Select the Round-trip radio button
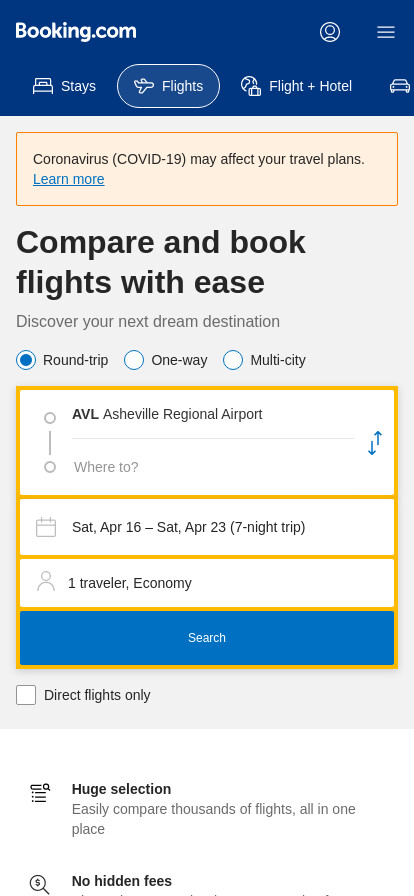 (x=26, y=361)
